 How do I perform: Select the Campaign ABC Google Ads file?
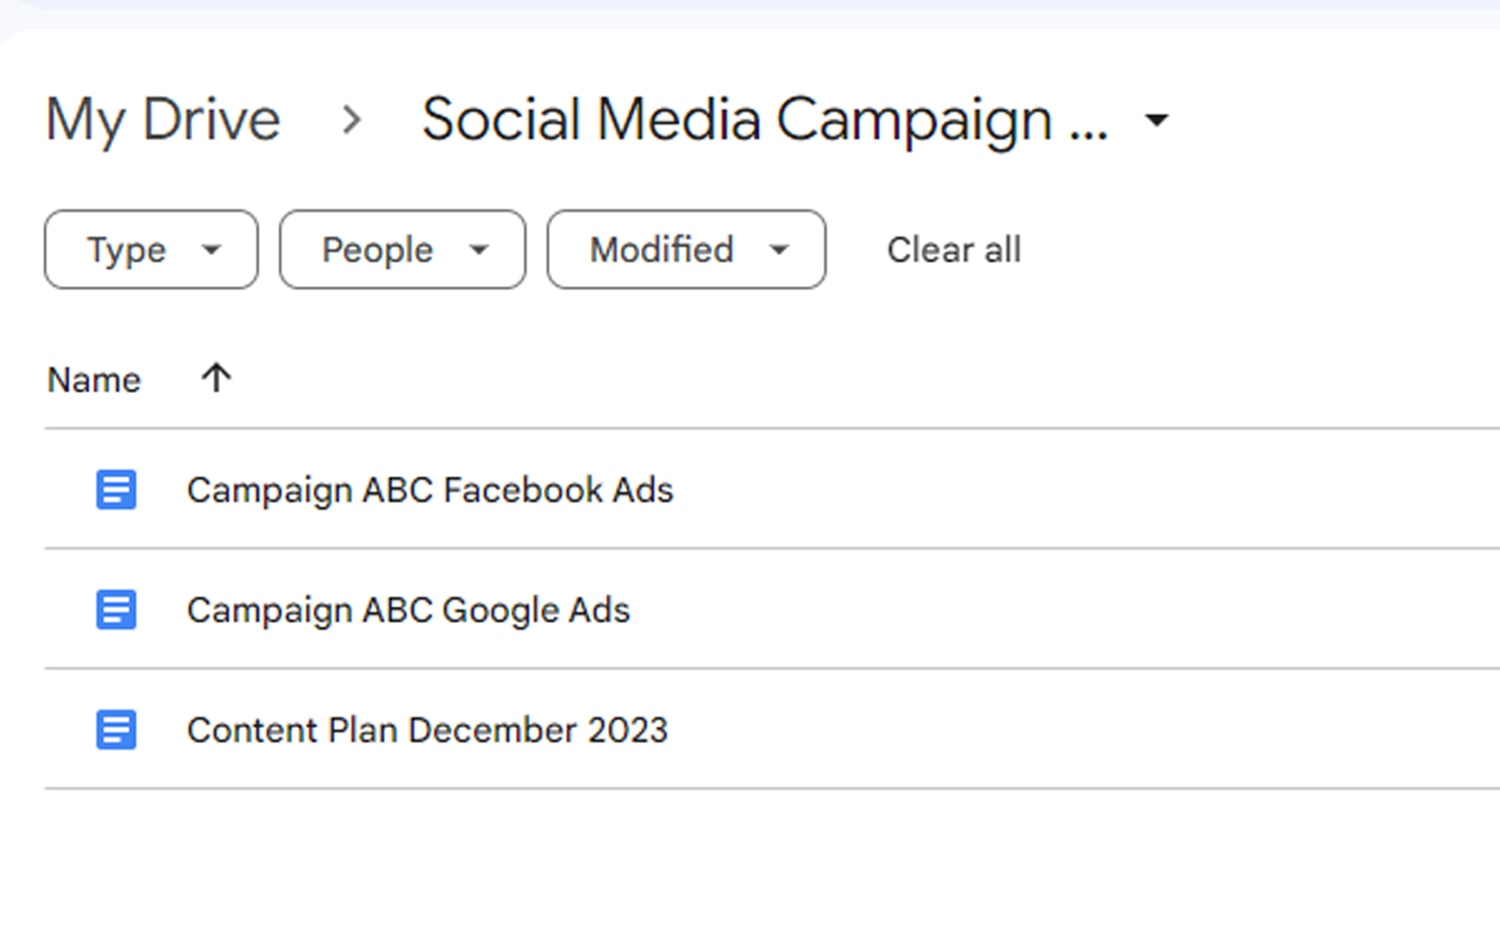408,610
